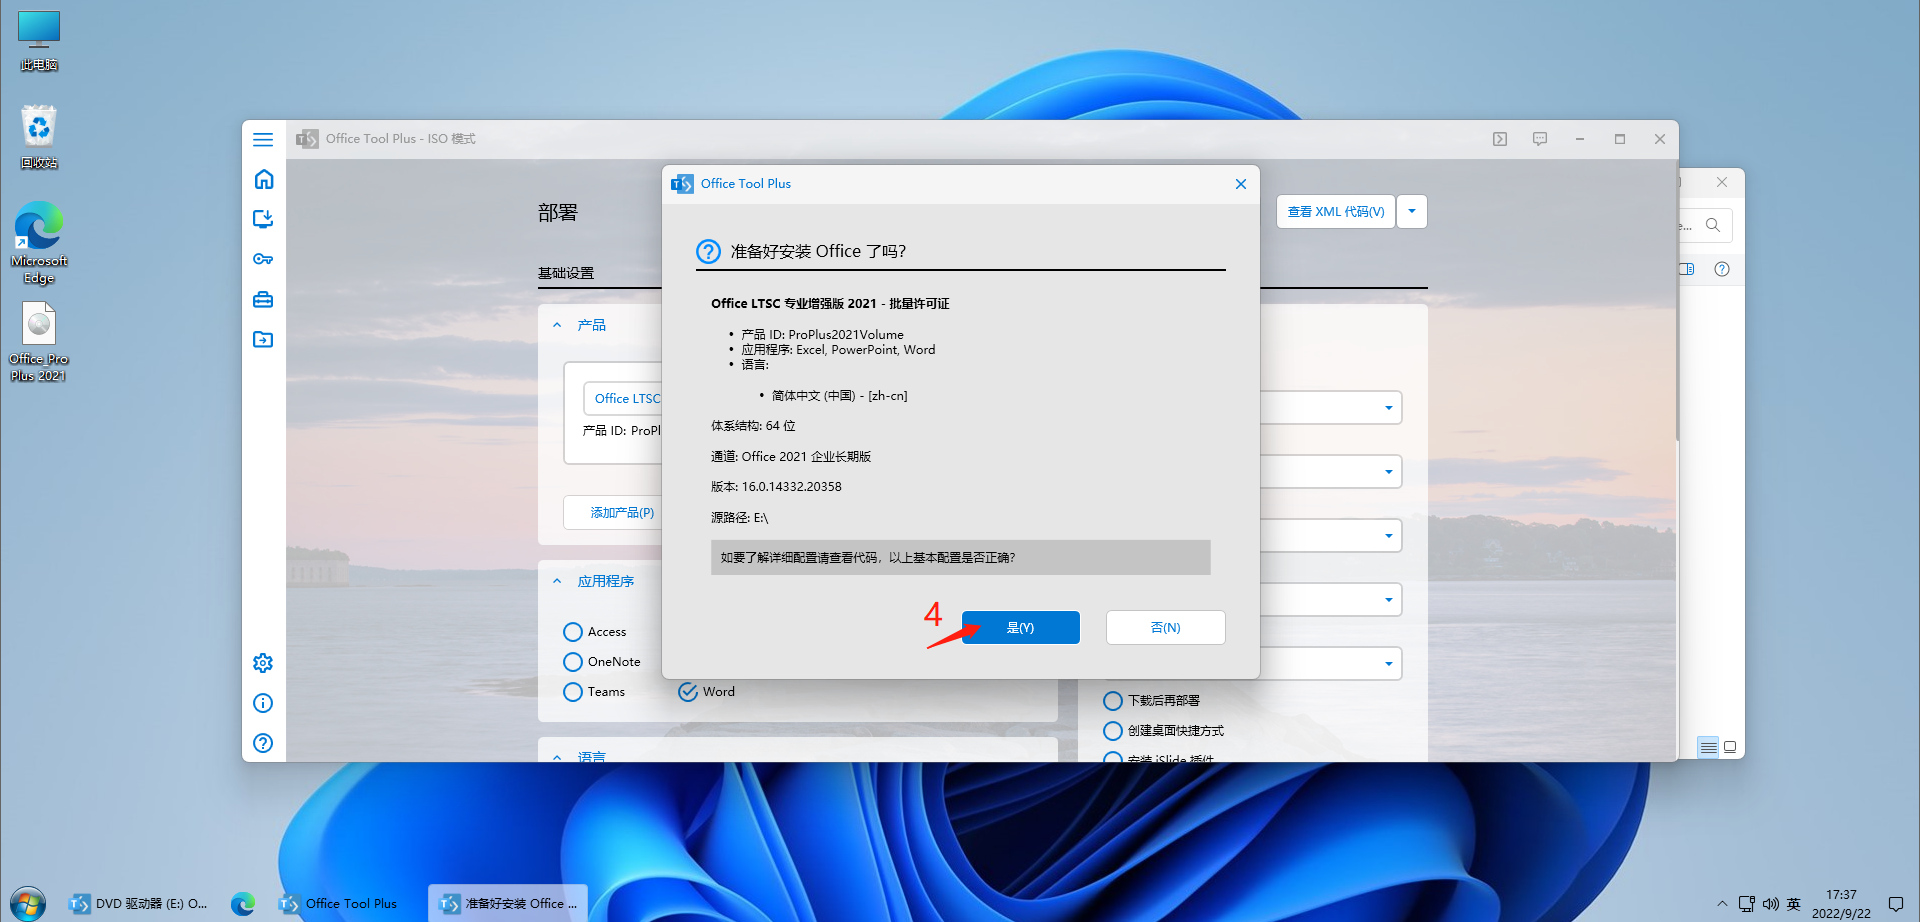1920x922 pixels.
Task: Switch to details view icon in background window
Action: tap(1708, 747)
